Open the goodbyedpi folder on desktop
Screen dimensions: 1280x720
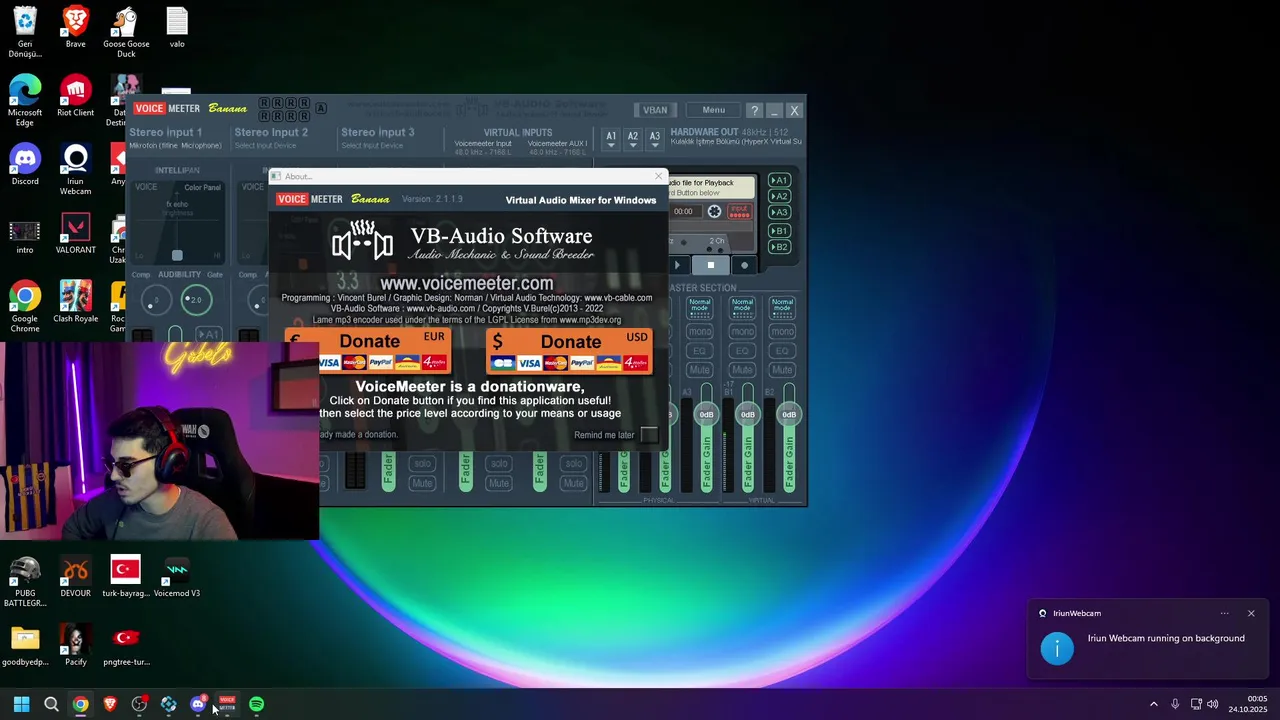[25, 645]
